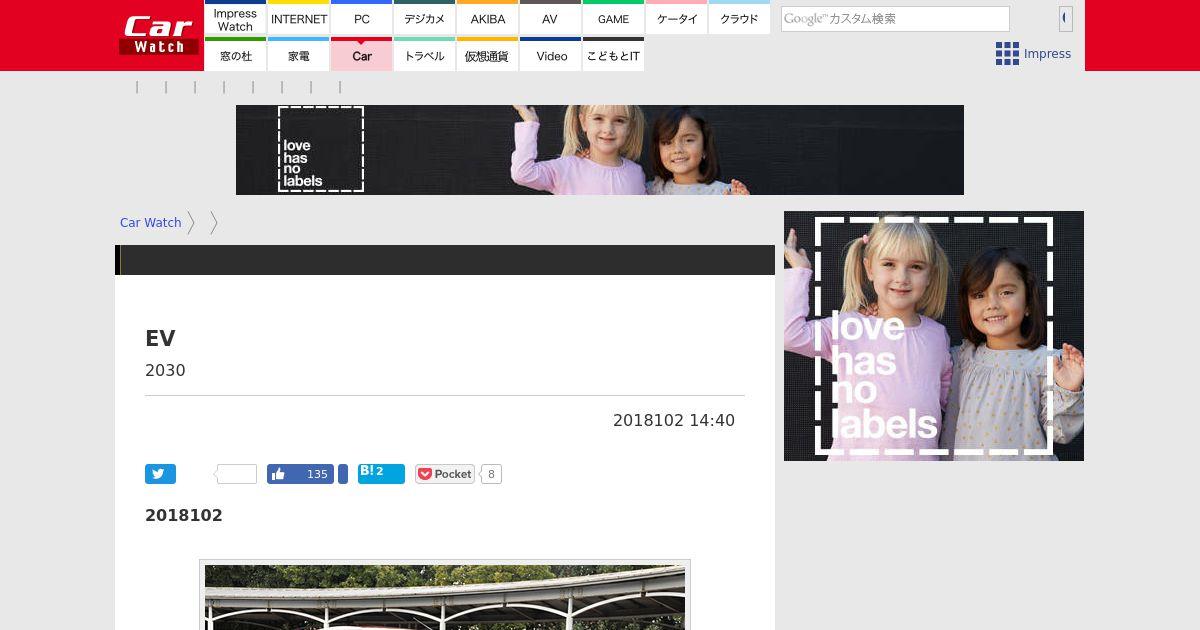Like the article on Facebook (135)

pos(300,474)
